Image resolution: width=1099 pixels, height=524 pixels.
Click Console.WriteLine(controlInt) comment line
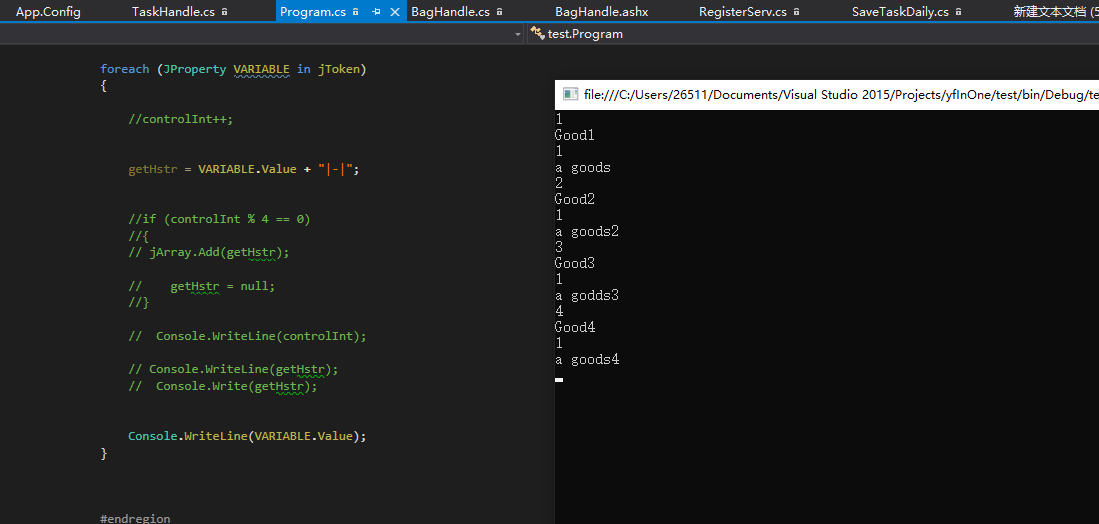pyautogui.click(x=247, y=336)
